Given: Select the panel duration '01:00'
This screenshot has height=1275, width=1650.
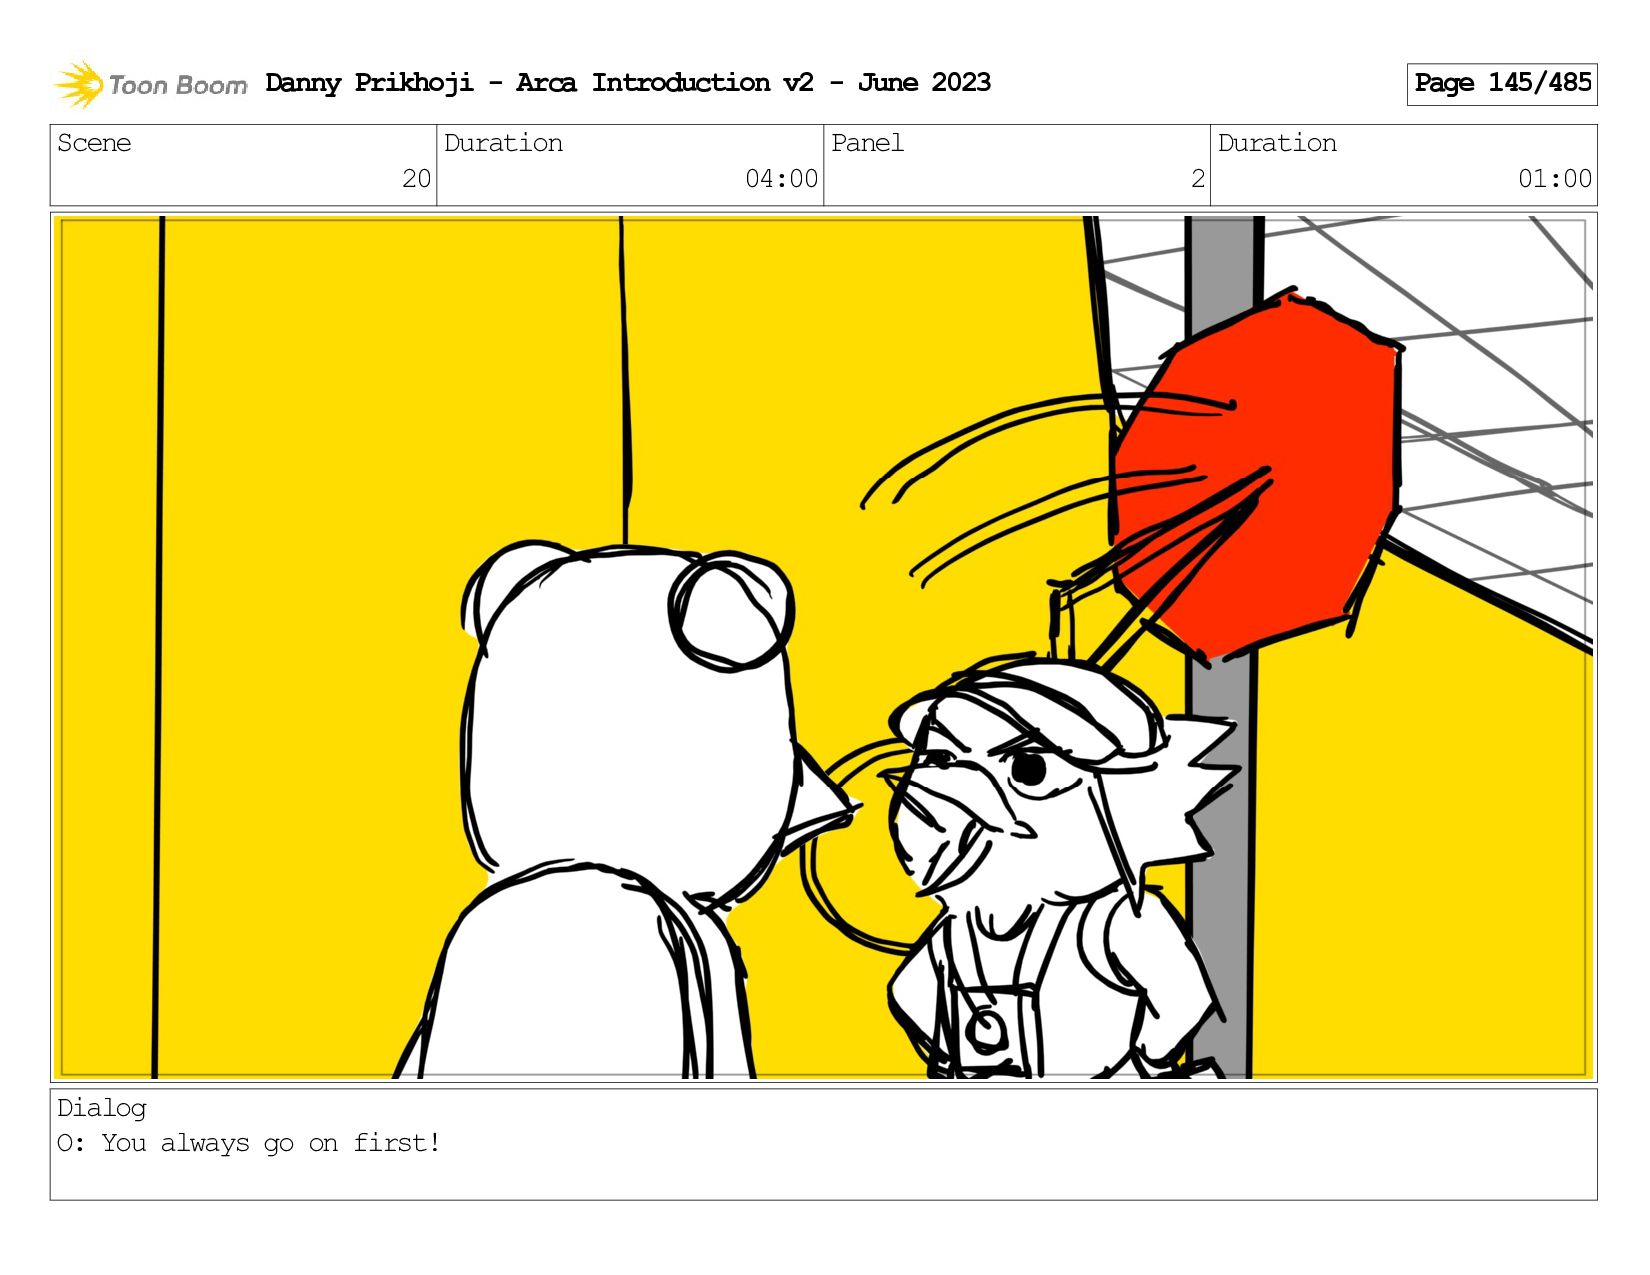Looking at the screenshot, I should point(1554,179).
